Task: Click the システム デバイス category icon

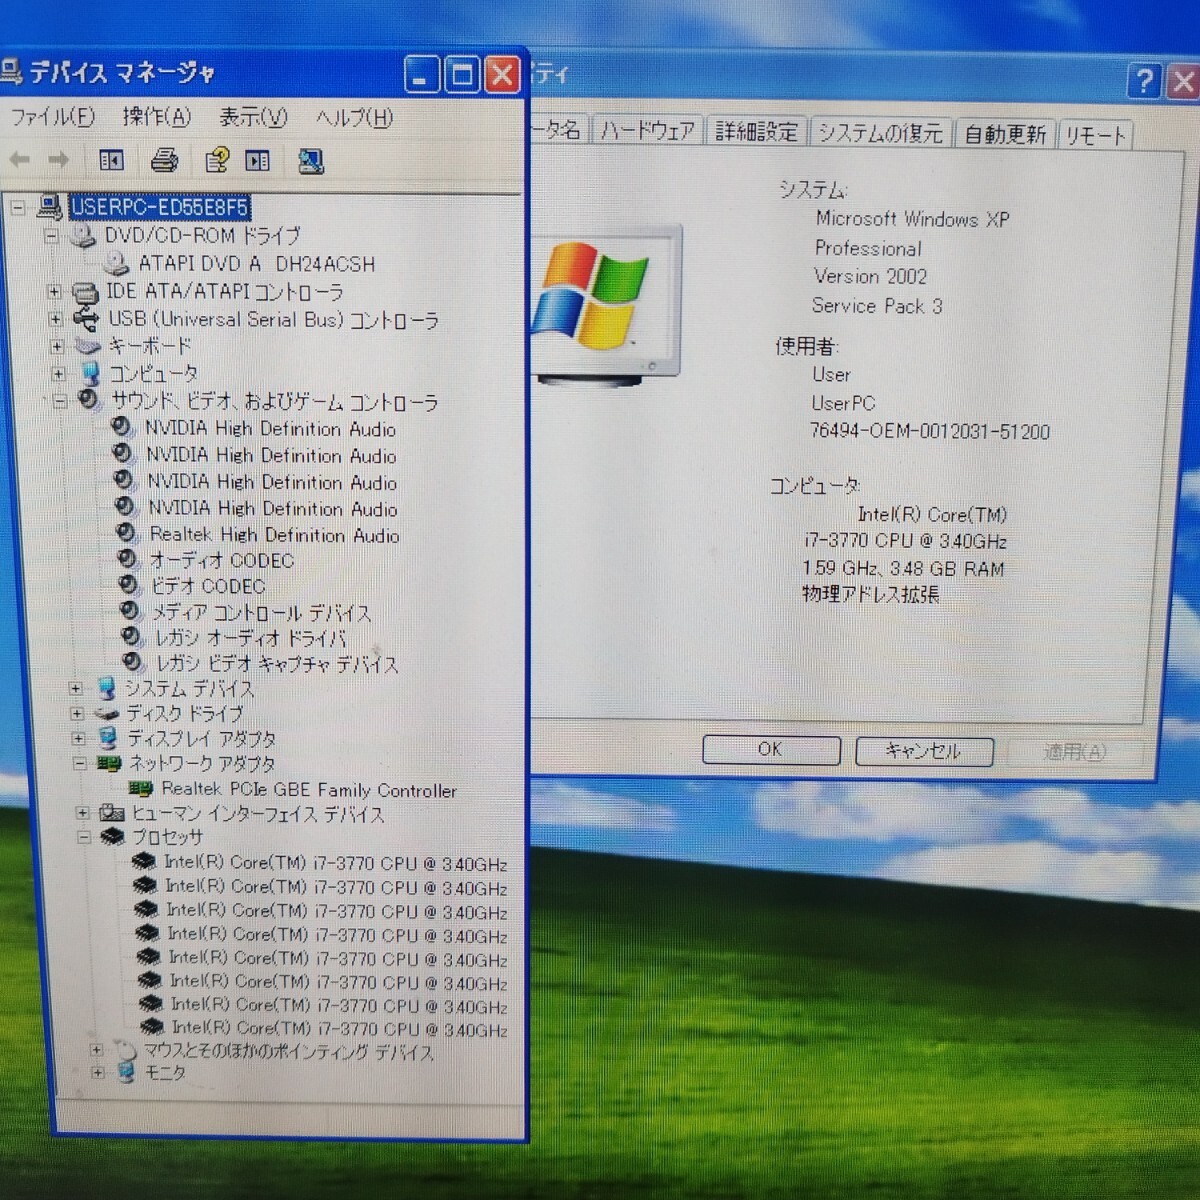Action: tap(106, 688)
